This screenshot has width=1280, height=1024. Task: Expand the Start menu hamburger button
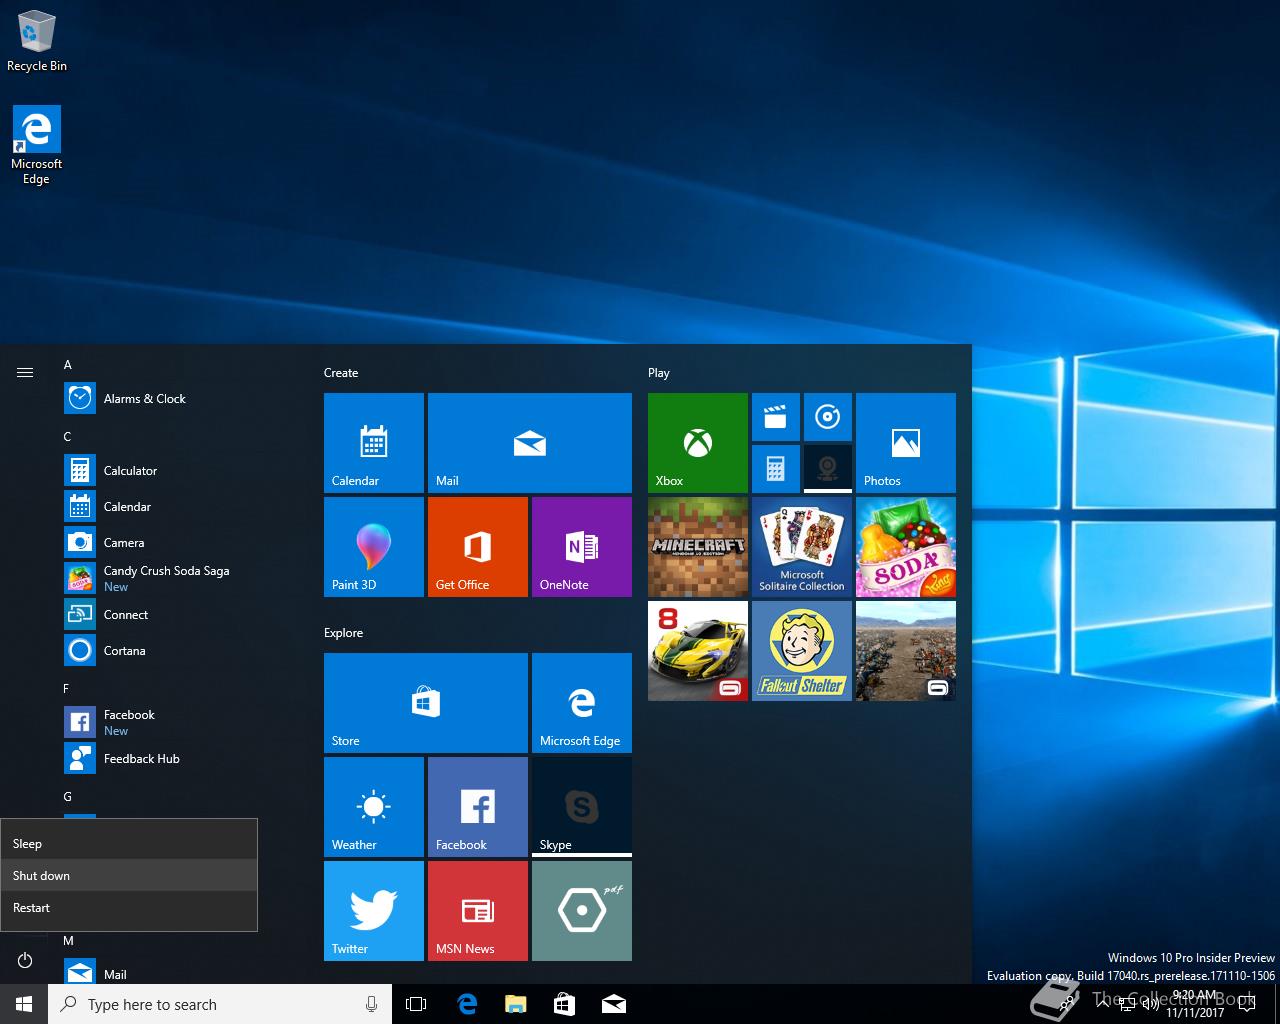pyautogui.click(x=25, y=372)
